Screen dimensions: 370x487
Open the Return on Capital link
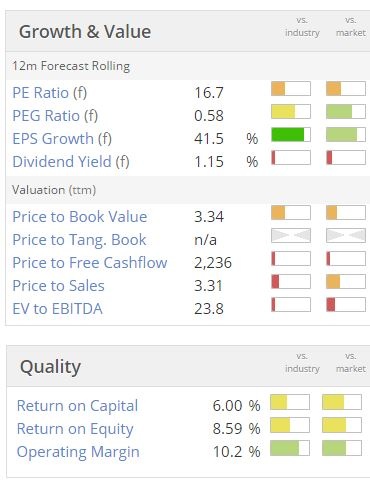point(77,406)
